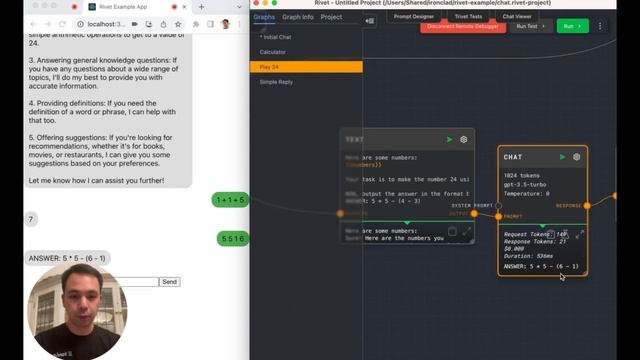This screenshot has height=360, width=640.
Task: Switch to the Graph Info tab
Action: click(298, 17)
